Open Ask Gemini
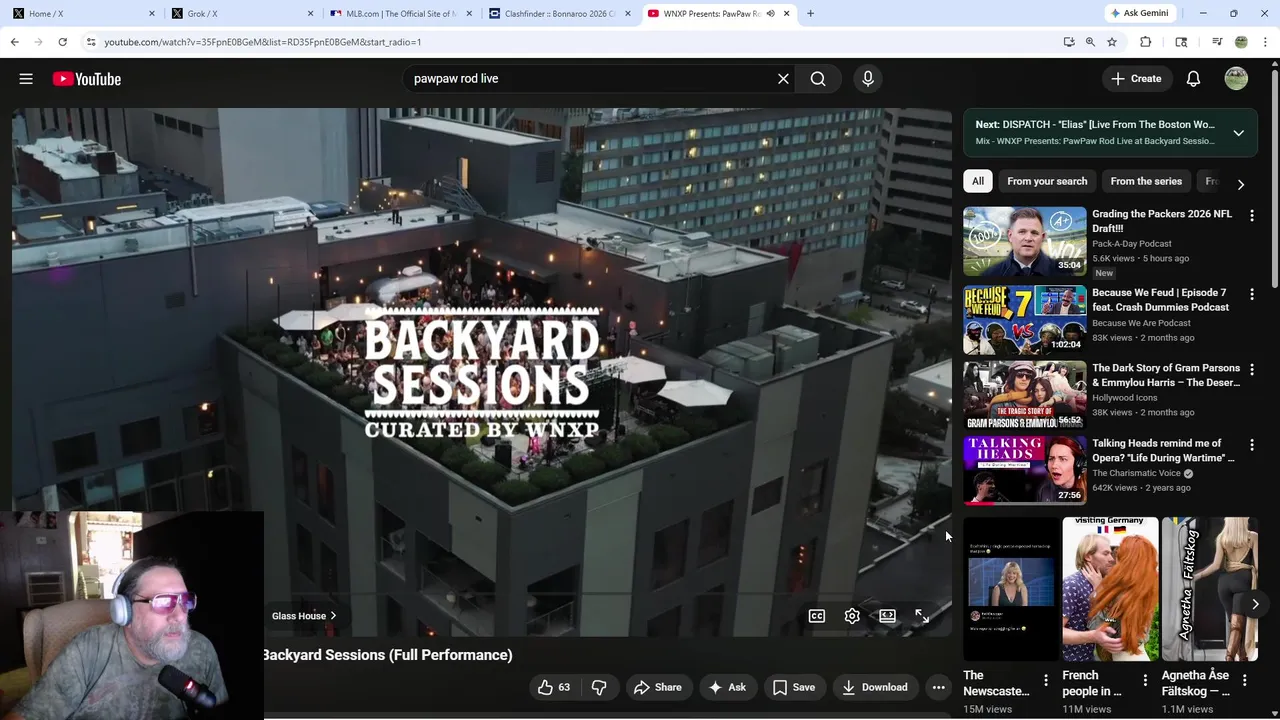The height and width of the screenshot is (720, 1280). click(1141, 13)
